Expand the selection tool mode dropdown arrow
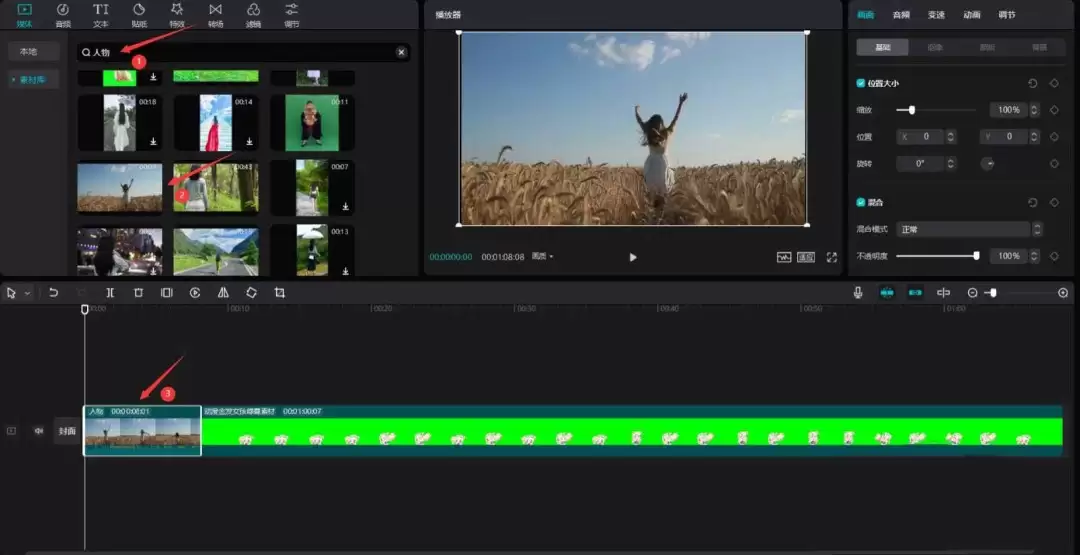This screenshot has width=1080, height=555. pyautogui.click(x=27, y=293)
